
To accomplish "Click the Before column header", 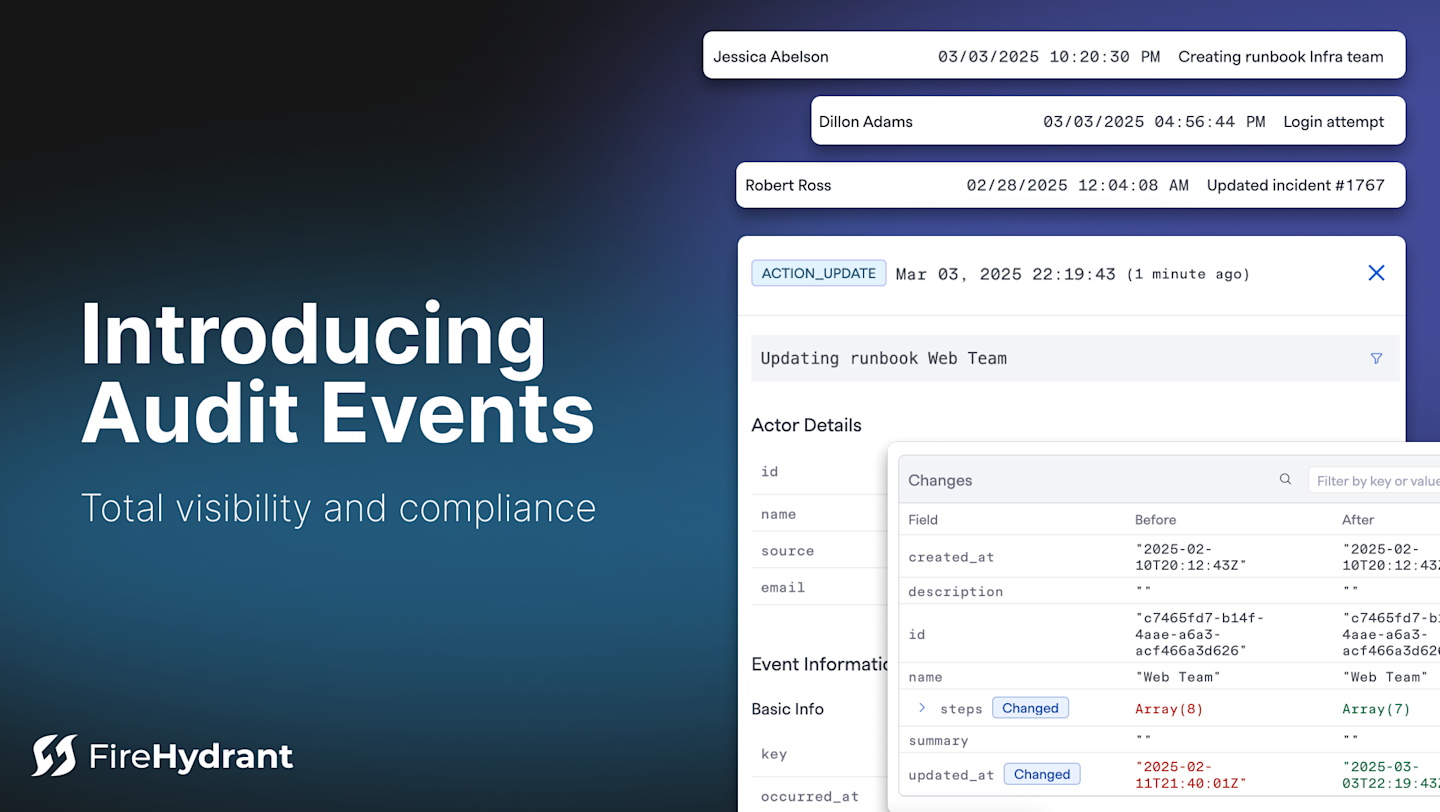I will [1155, 520].
